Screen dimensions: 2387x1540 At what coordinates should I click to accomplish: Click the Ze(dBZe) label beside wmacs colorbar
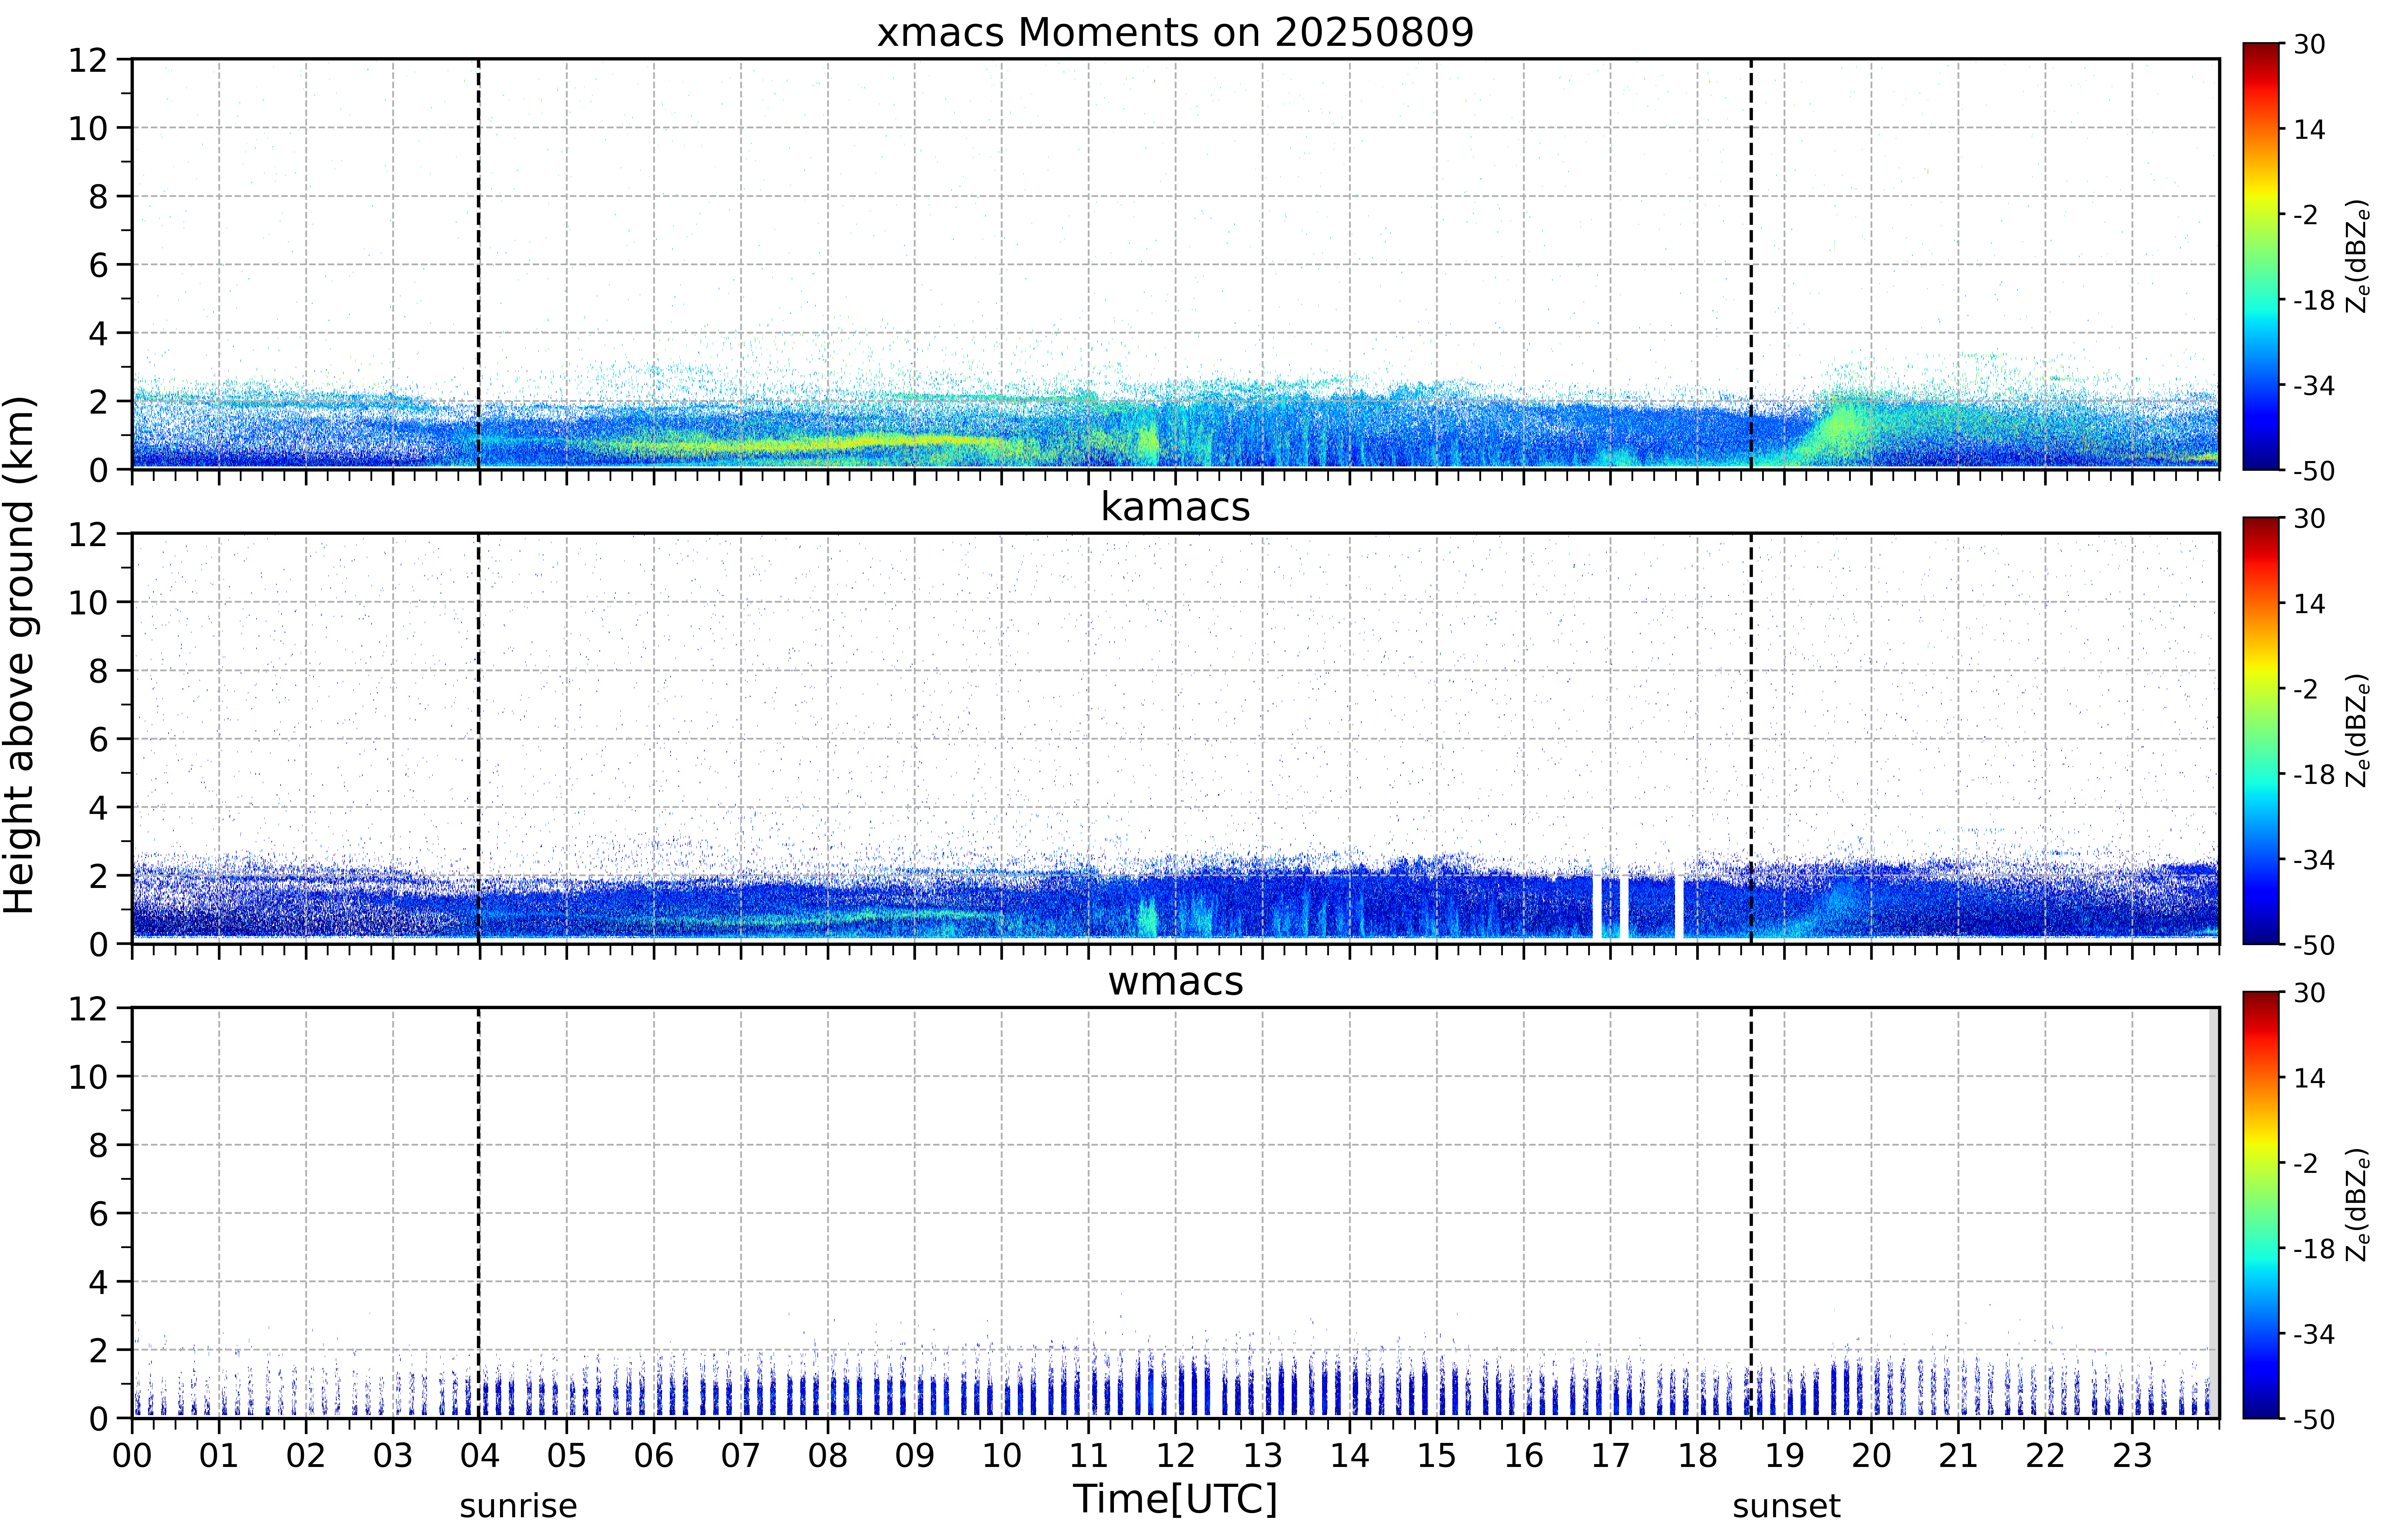point(2358,1205)
